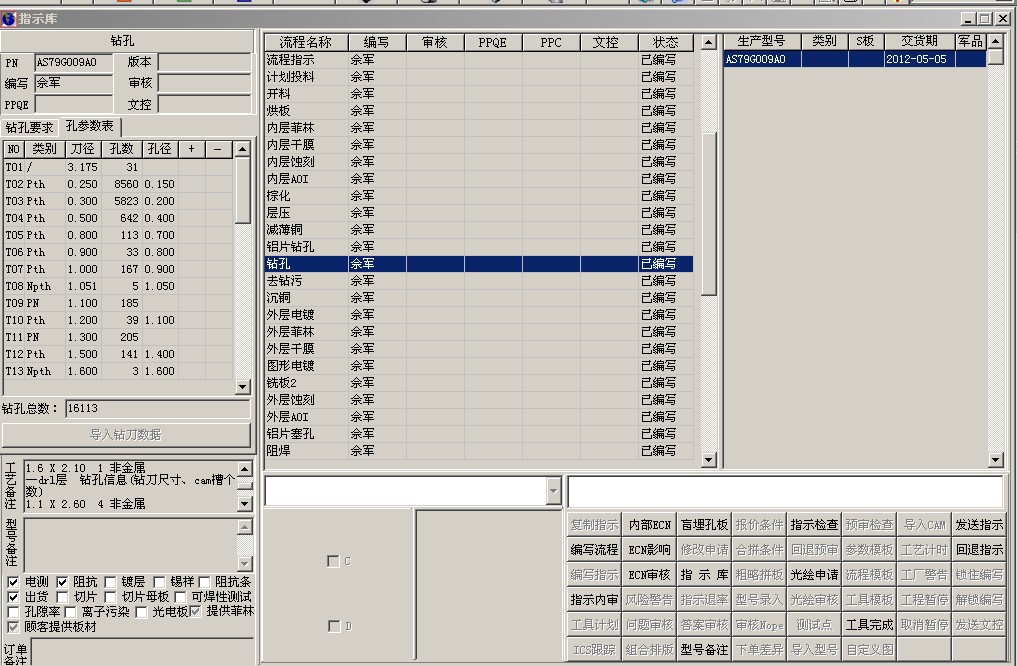The width and height of the screenshot is (1017, 666).
Task: Click the 流程名称 column header
Action: (x=305, y=42)
